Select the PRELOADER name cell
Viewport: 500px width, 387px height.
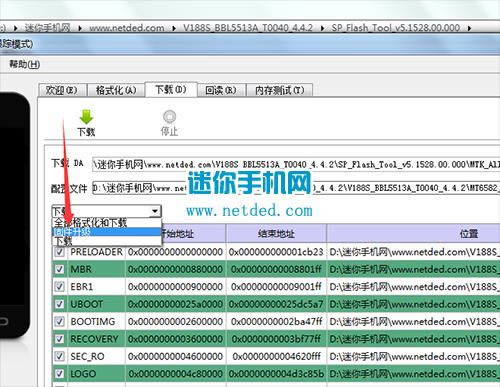pyautogui.click(x=96, y=252)
